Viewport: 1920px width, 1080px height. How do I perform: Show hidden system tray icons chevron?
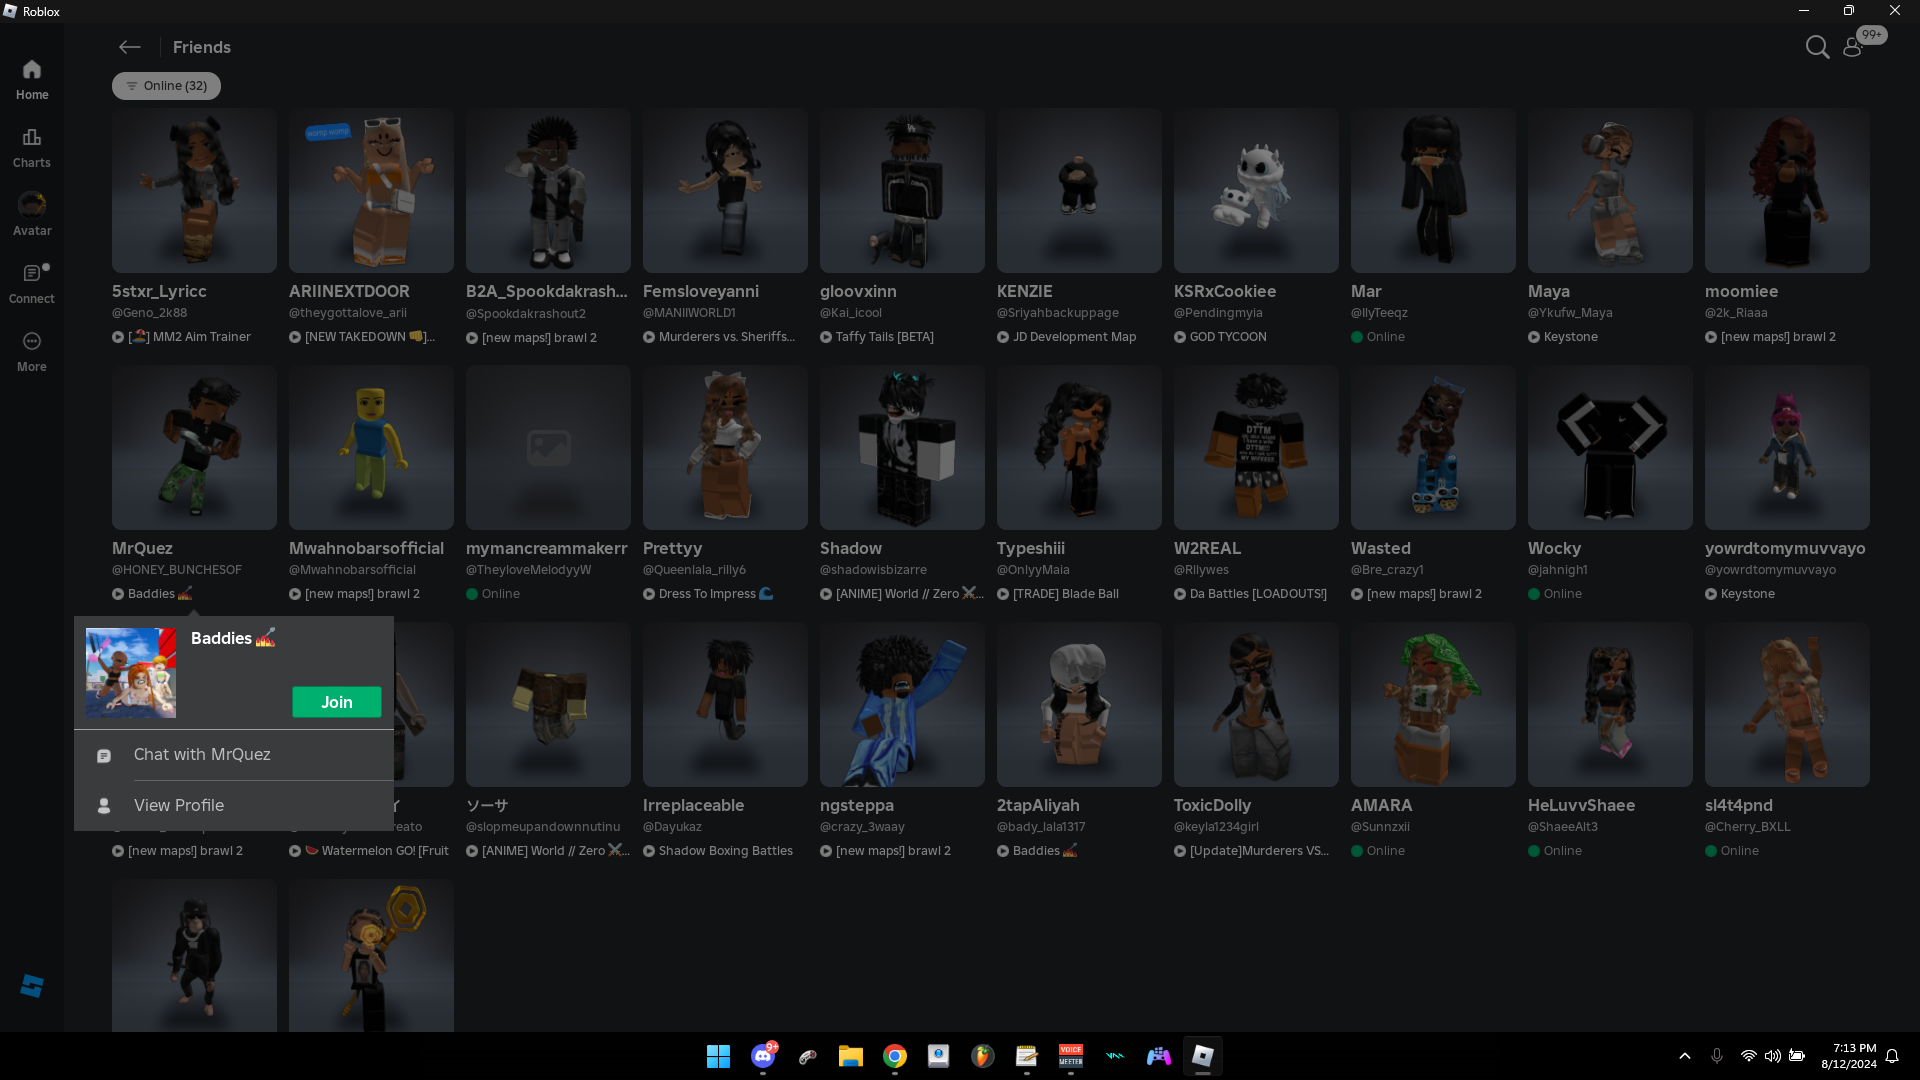(1685, 1056)
